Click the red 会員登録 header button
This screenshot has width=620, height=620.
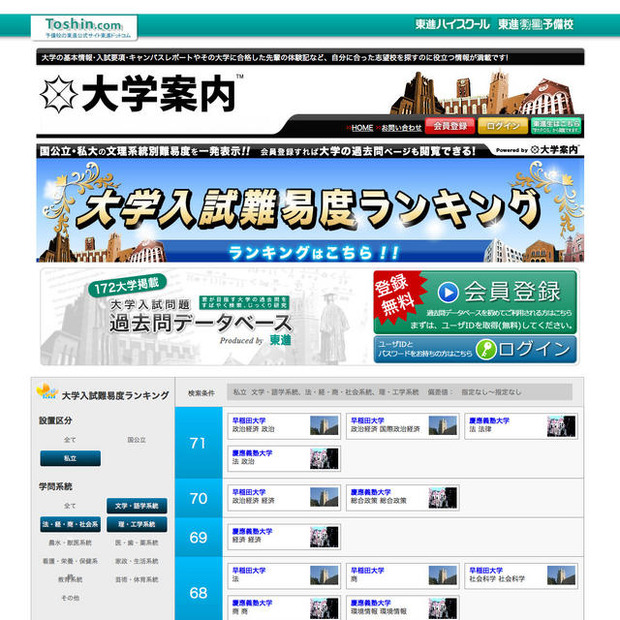450,126
